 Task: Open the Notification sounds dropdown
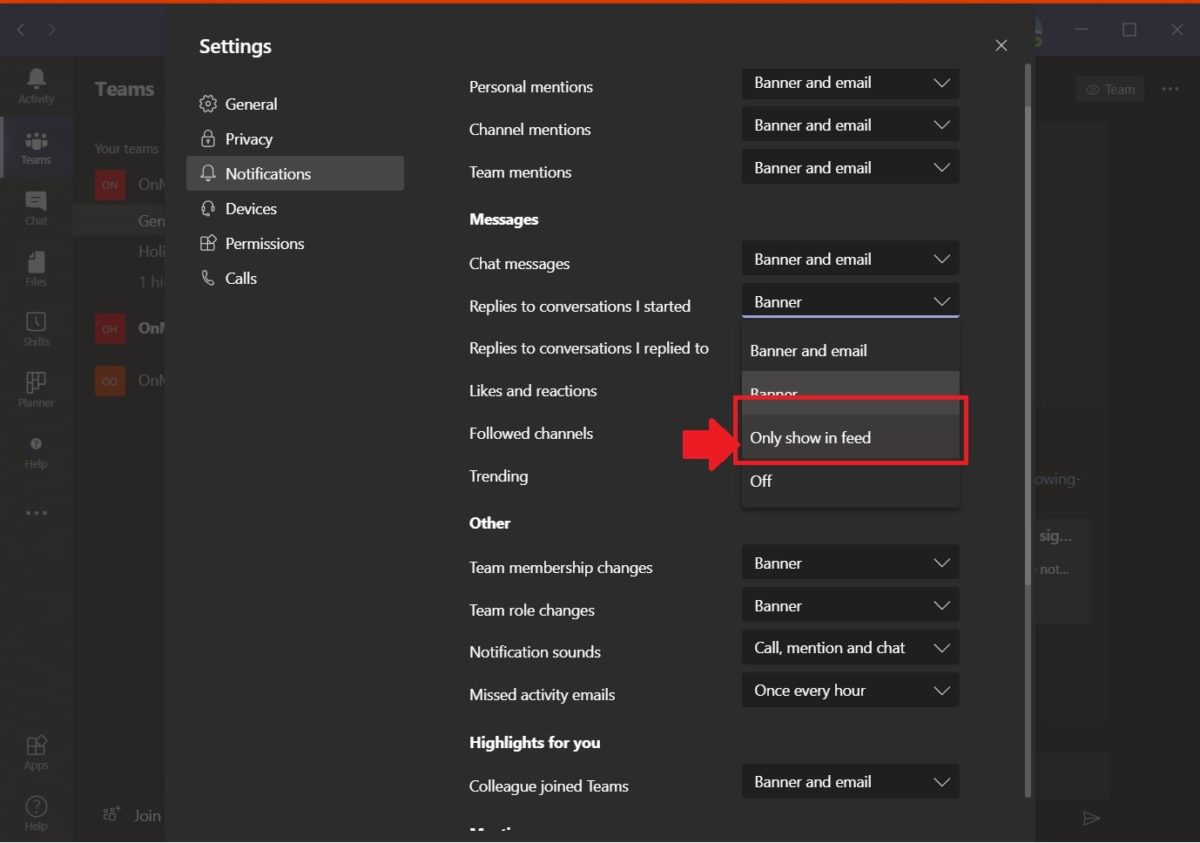[850, 647]
